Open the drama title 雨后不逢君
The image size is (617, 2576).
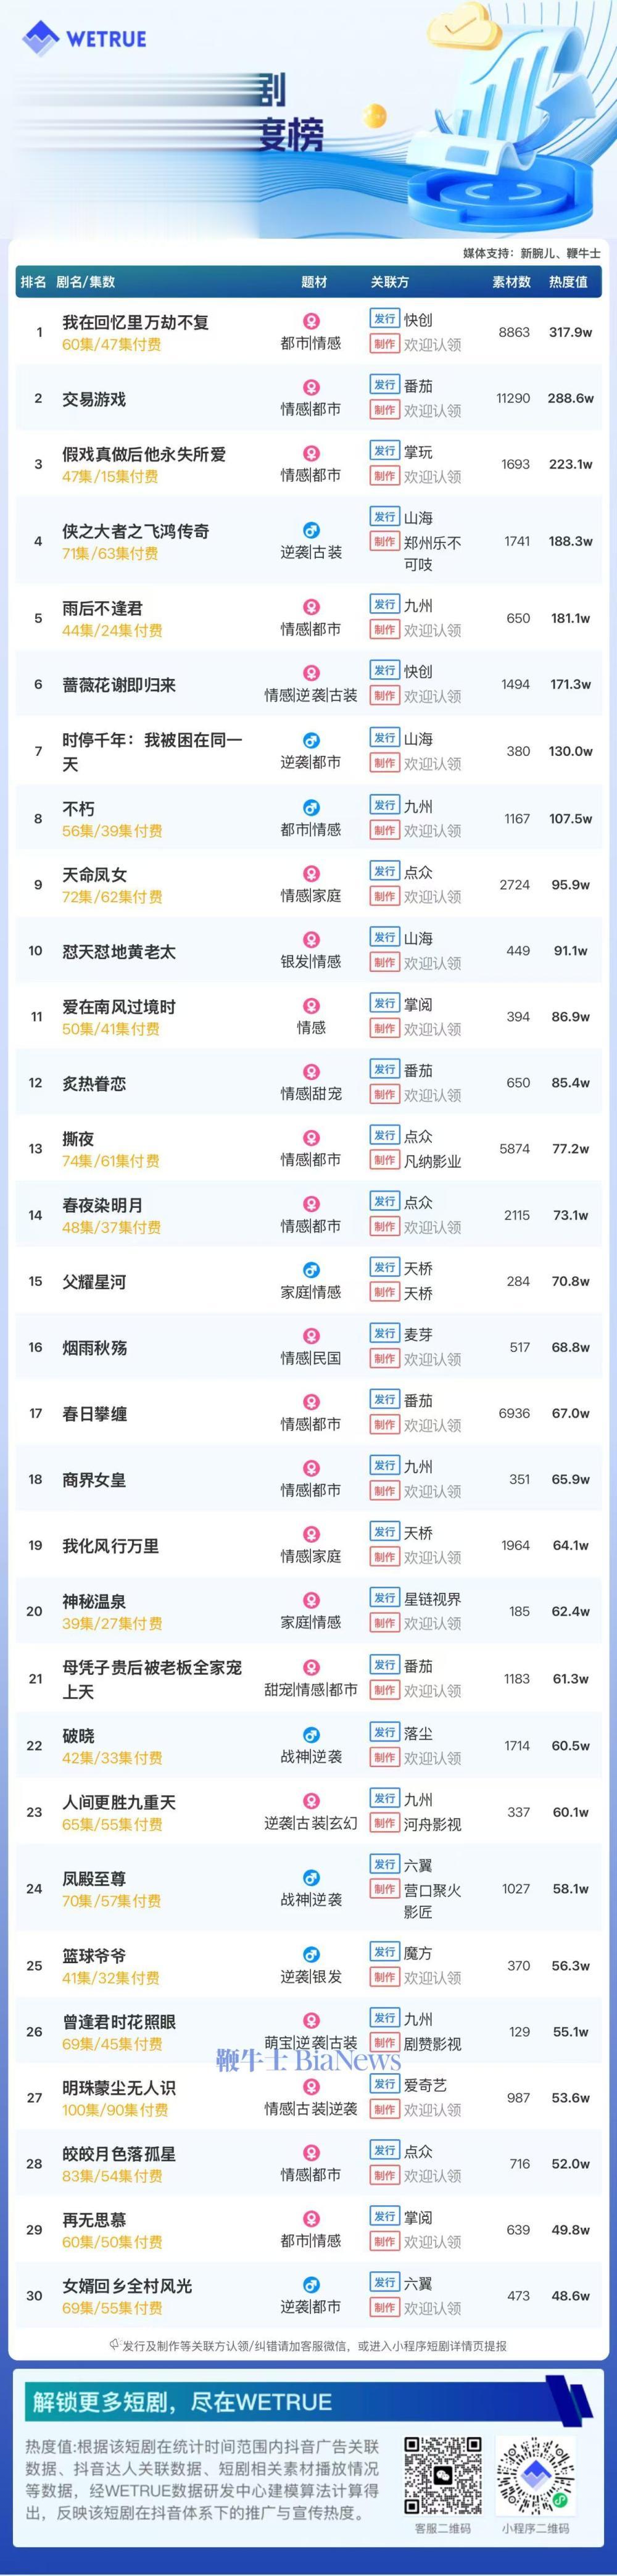[x=102, y=608]
